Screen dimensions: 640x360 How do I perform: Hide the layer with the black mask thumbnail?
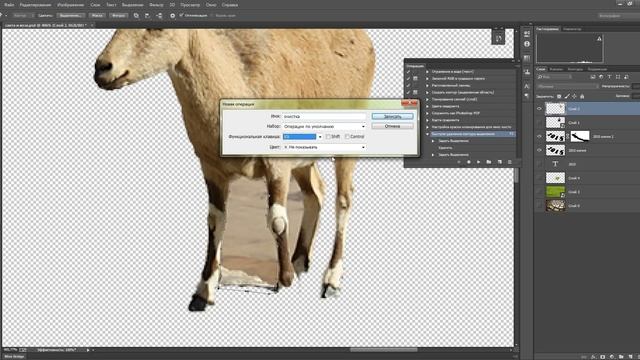pos(539,136)
